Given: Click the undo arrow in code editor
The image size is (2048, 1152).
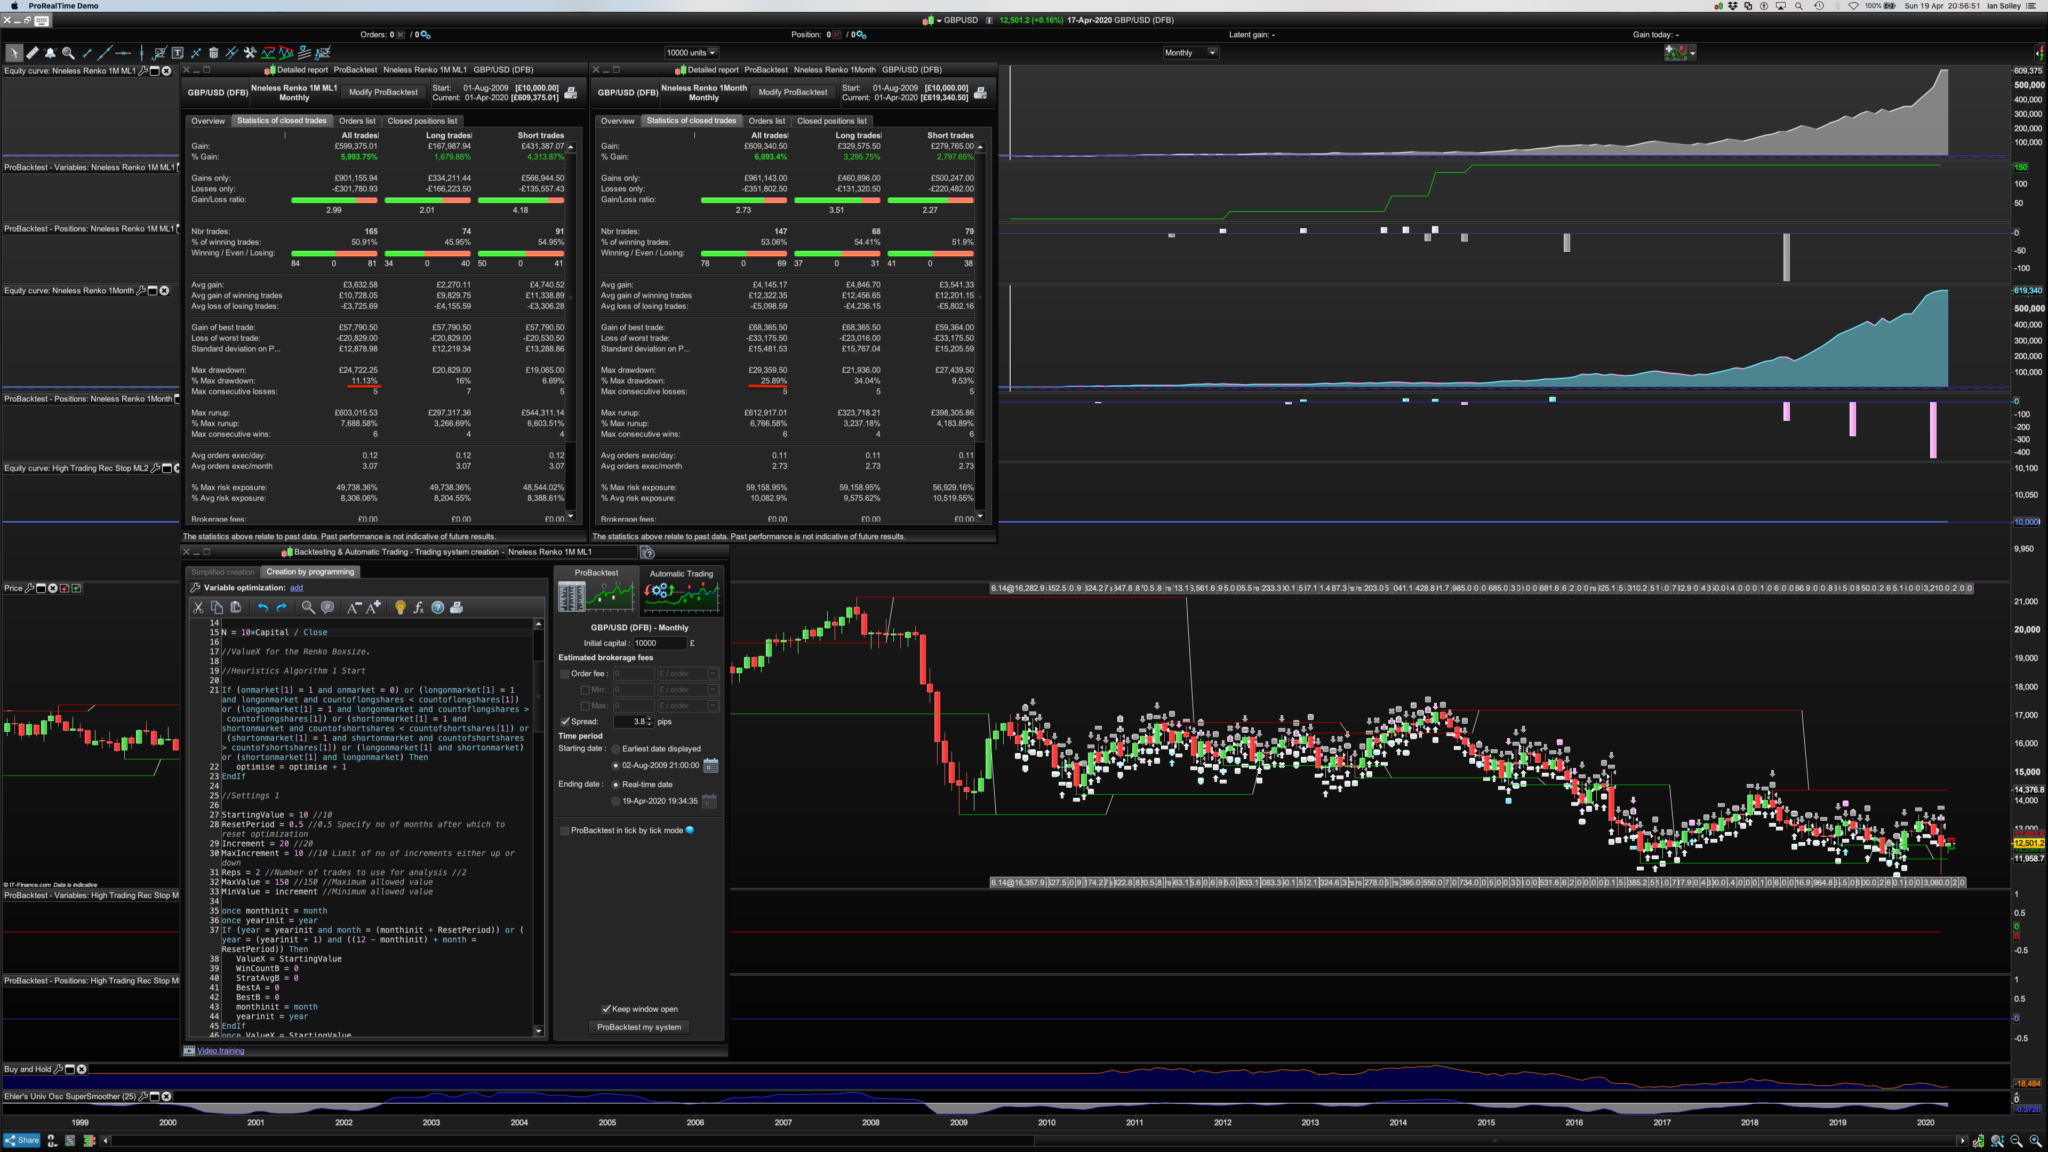Looking at the screenshot, I should pos(262,607).
